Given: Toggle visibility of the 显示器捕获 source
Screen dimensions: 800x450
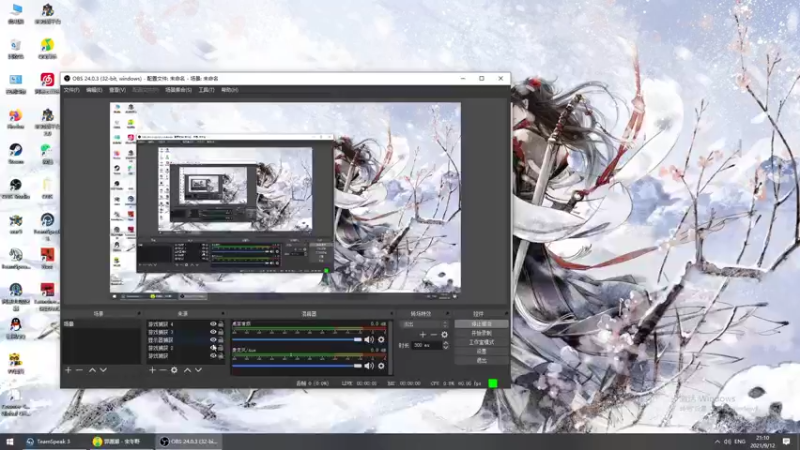Looking at the screenshot, I should coord(213,340).
